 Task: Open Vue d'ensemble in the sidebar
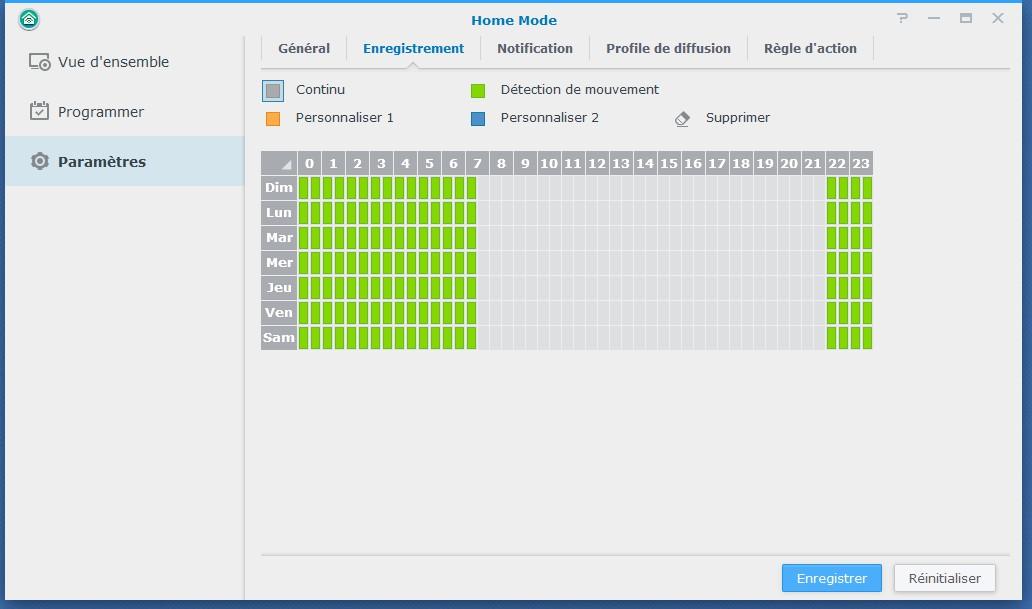[x=113, y=62]
